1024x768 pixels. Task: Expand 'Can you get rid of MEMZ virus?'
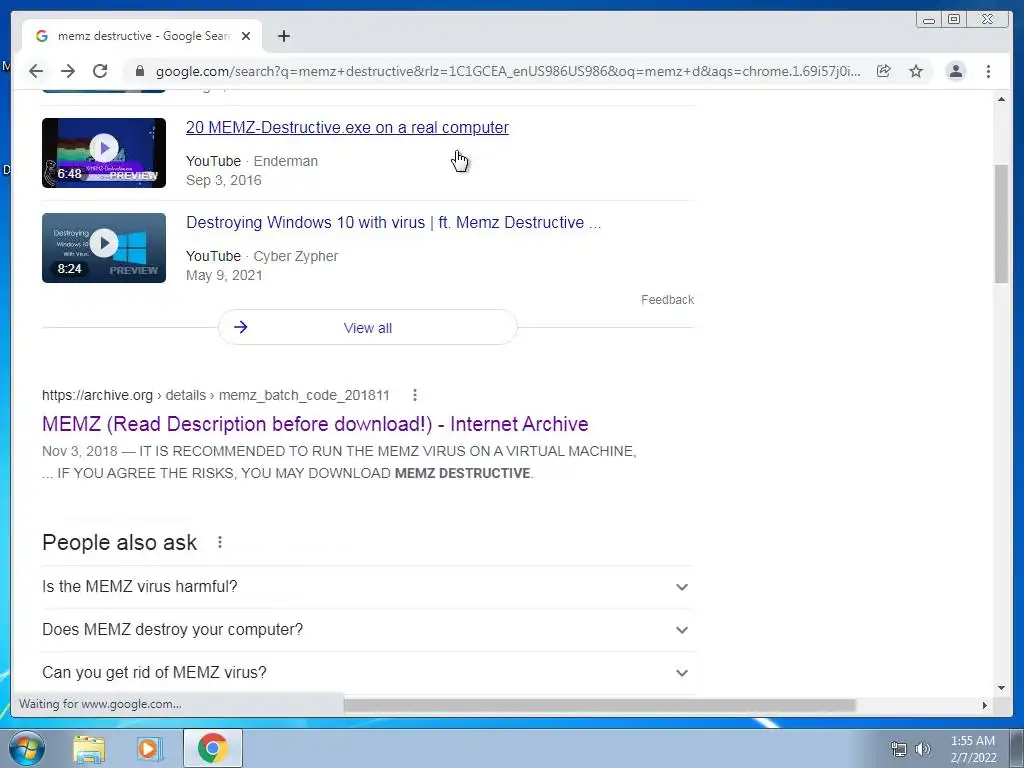pos(367,673)
